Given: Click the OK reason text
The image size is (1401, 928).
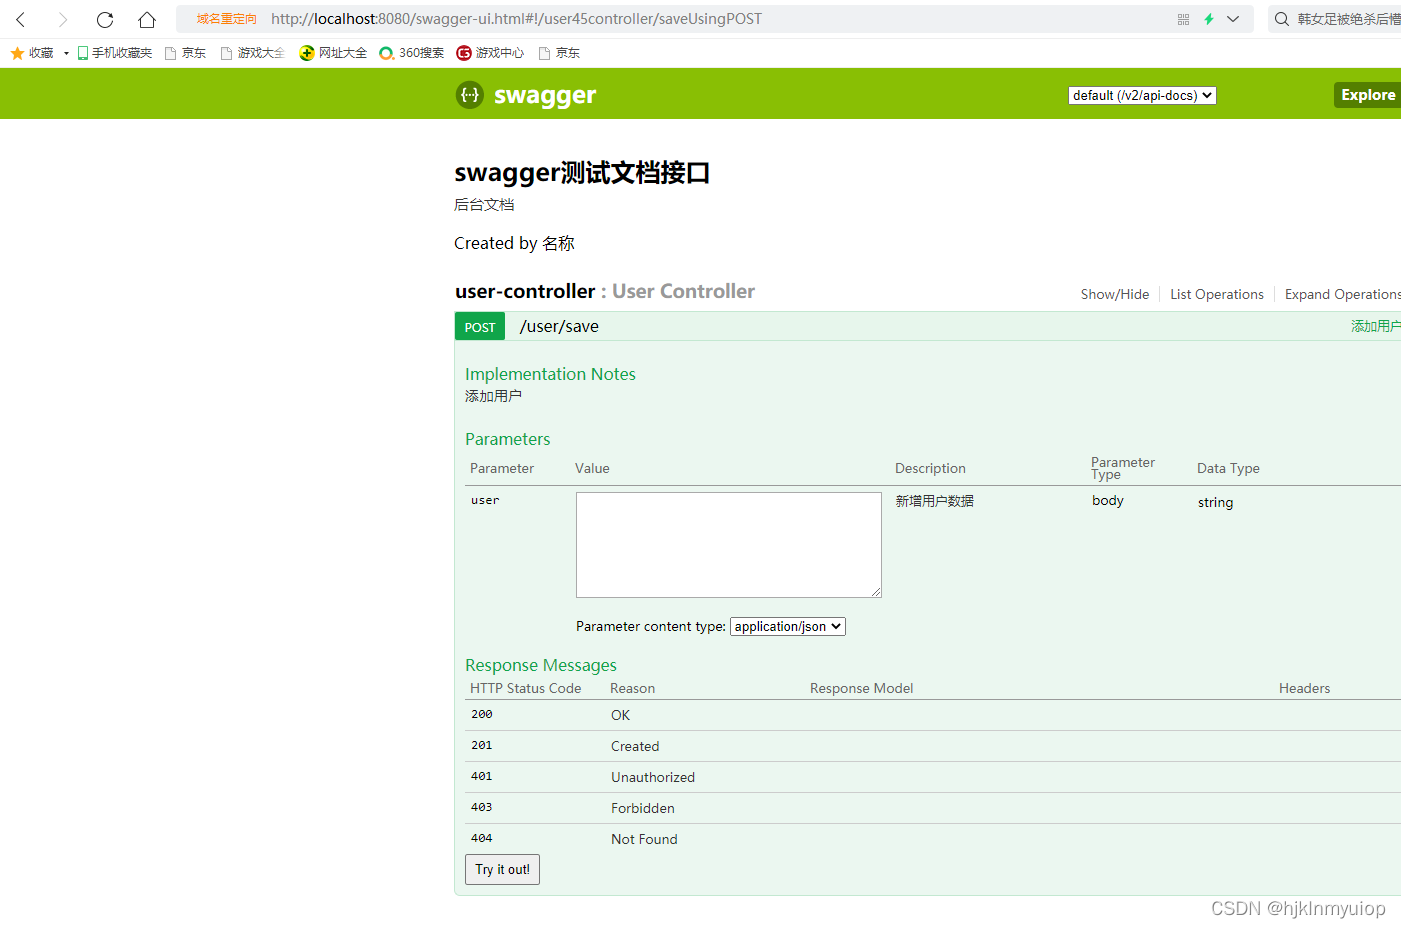Looking at the screenshot, I should click(620, 715).
